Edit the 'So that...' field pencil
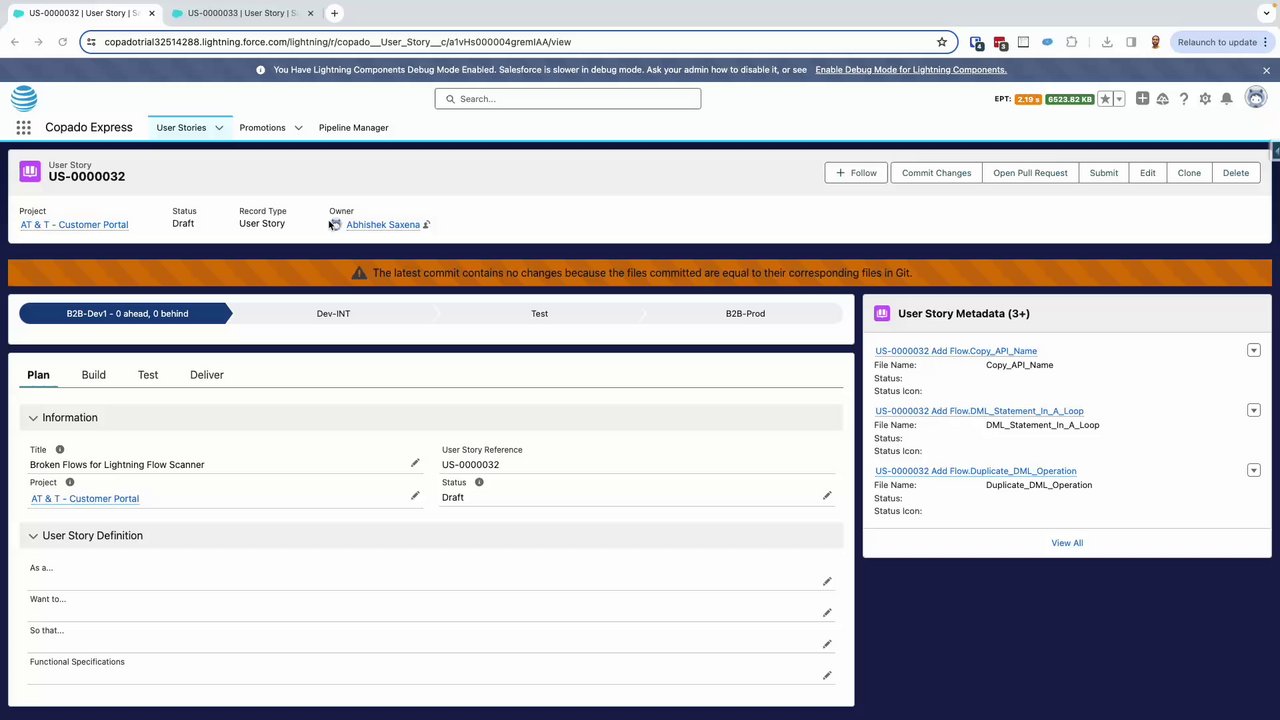1280x720 pixels. (x=827, y=644)
